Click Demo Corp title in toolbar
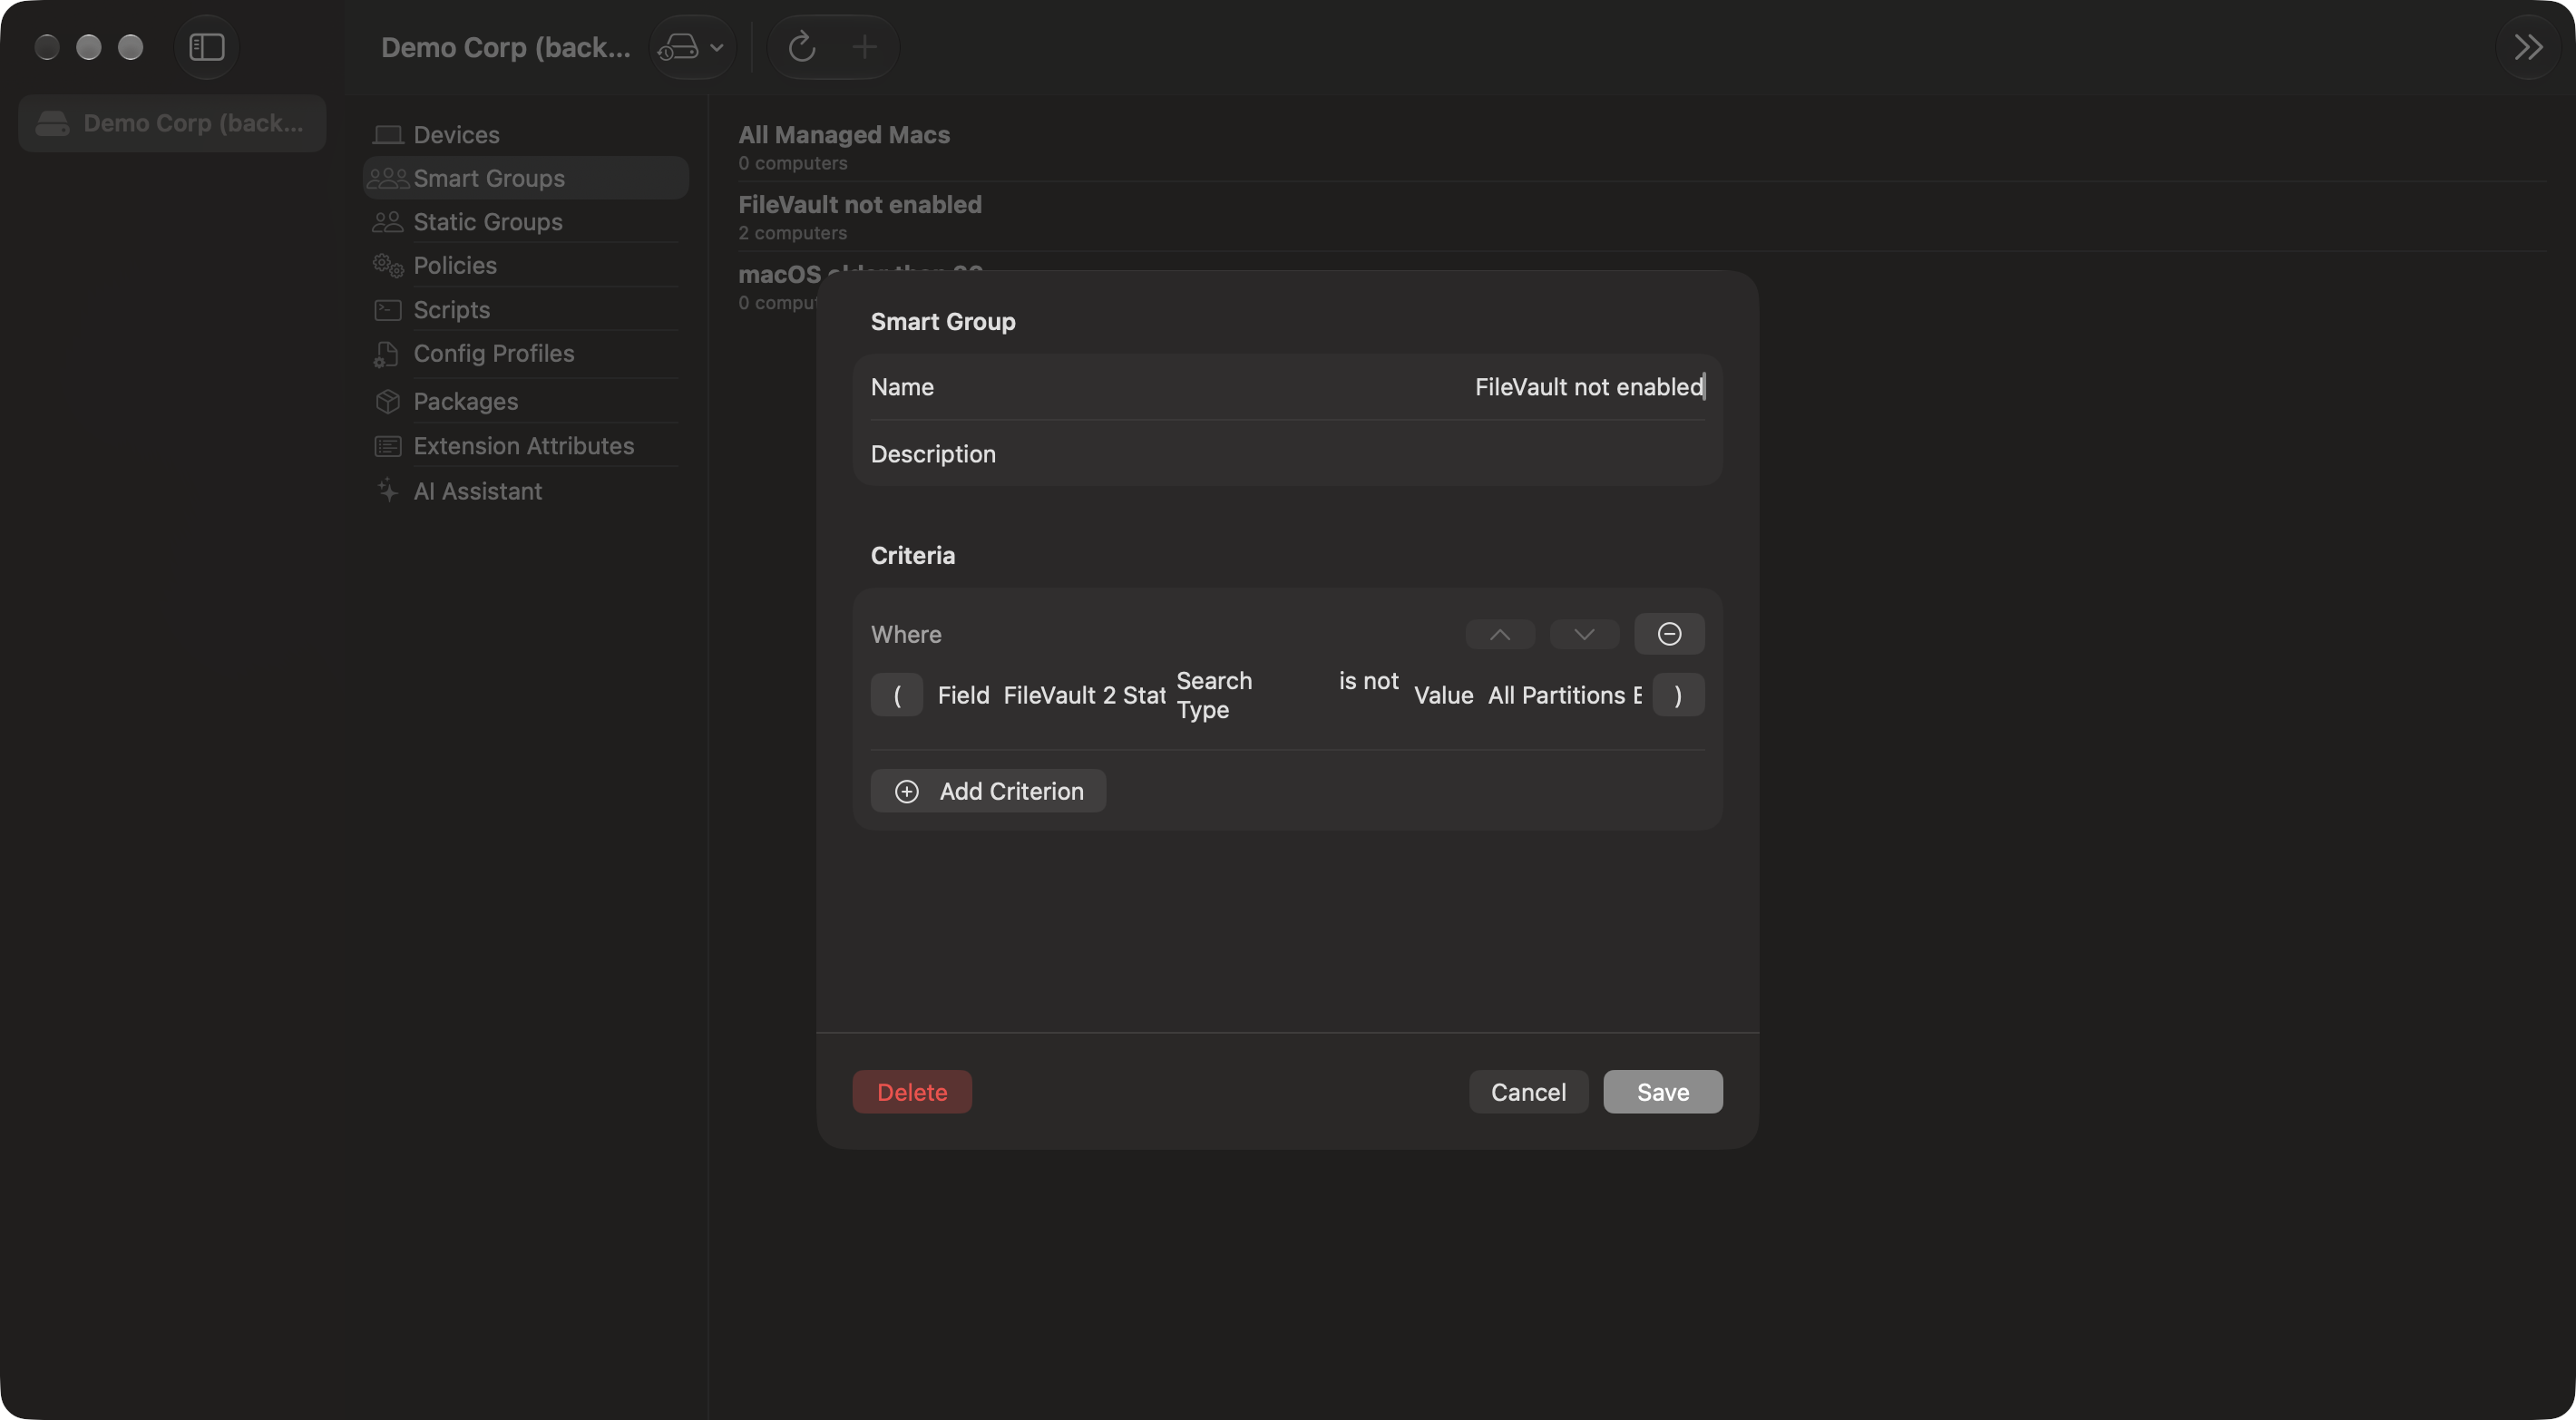Screen dimensions: 2576x1420 (x=506, y=47)
